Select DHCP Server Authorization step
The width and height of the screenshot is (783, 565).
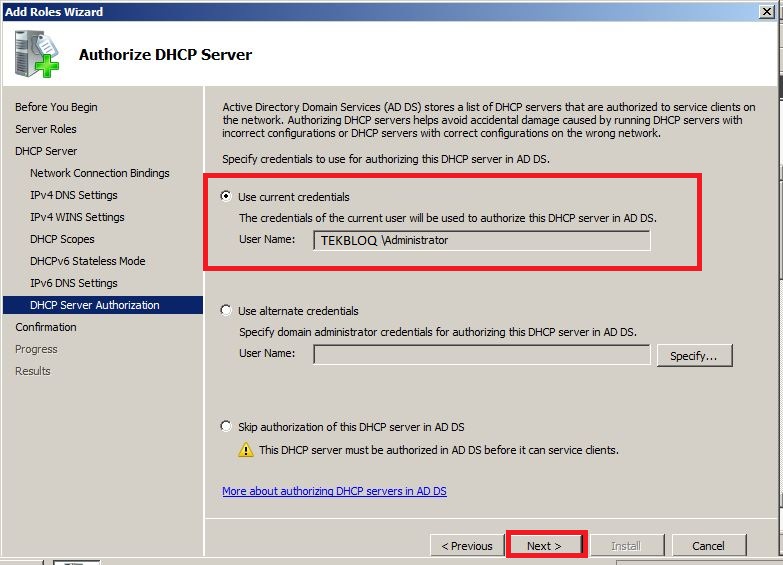coord(103,305)
